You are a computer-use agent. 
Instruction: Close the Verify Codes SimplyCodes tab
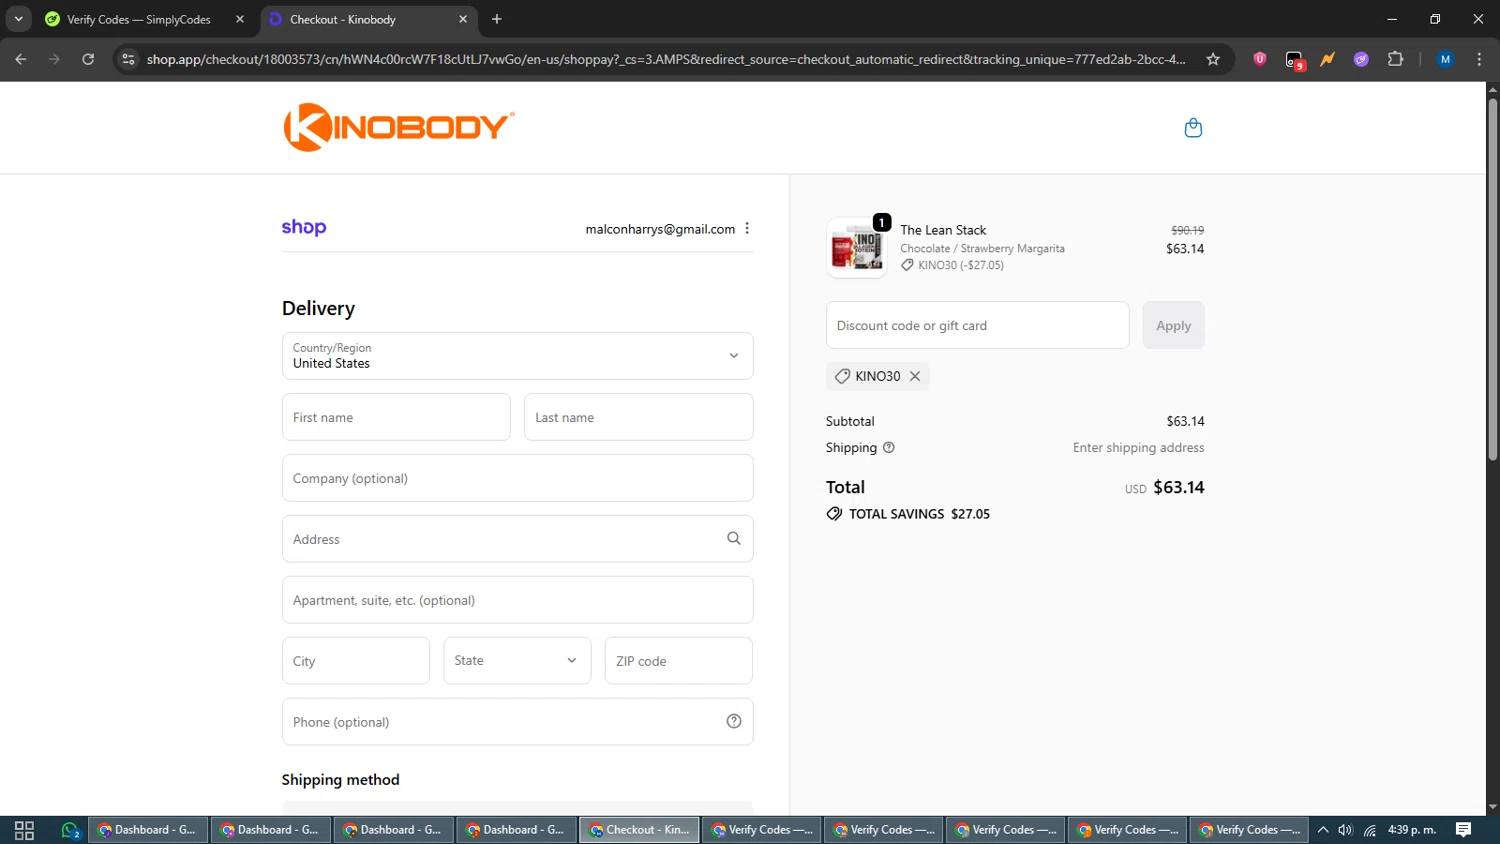[240, 19]
